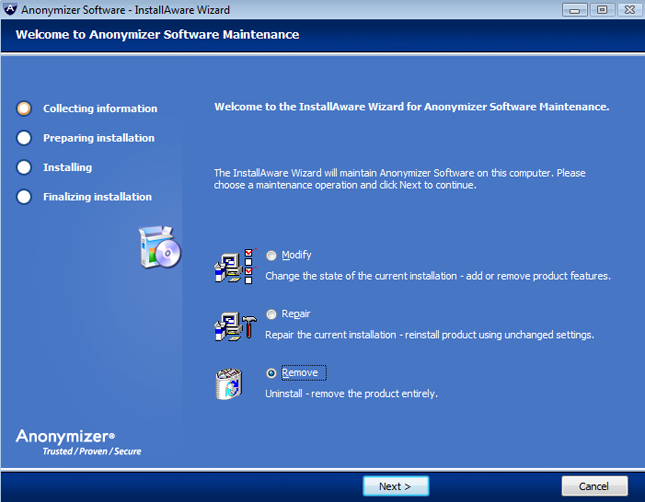Click the Uninstall description text under Remove

(351, 393)
